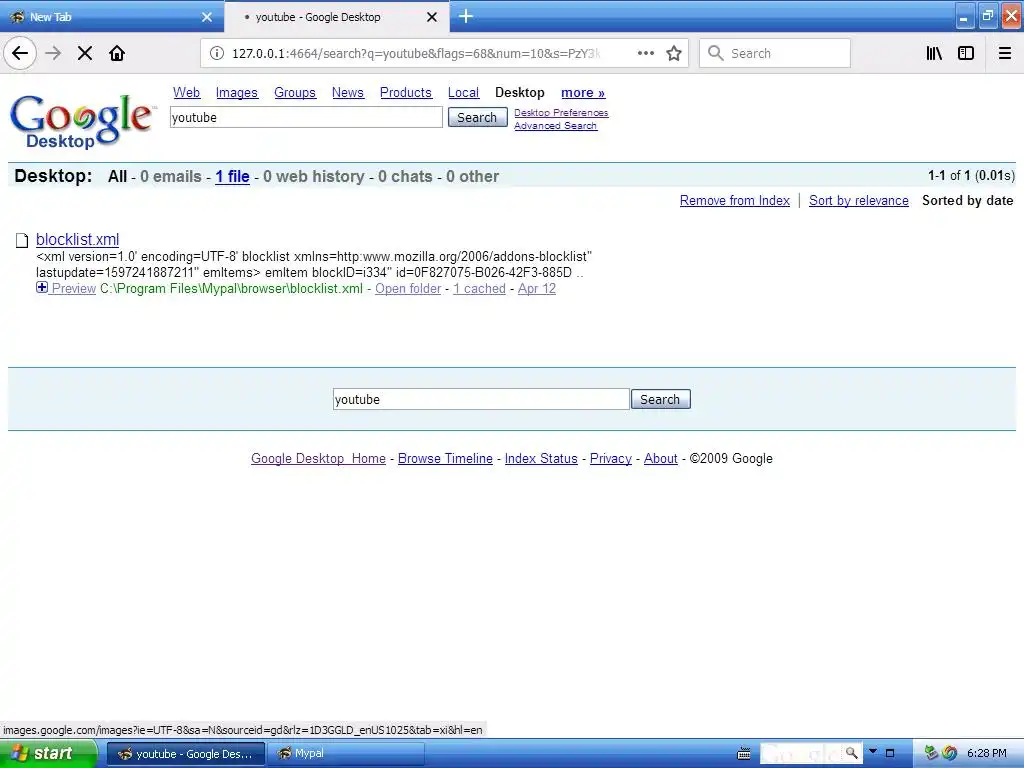Focus the browser toolbar Search box
The image size is (1024, 768).
point(775,53)
